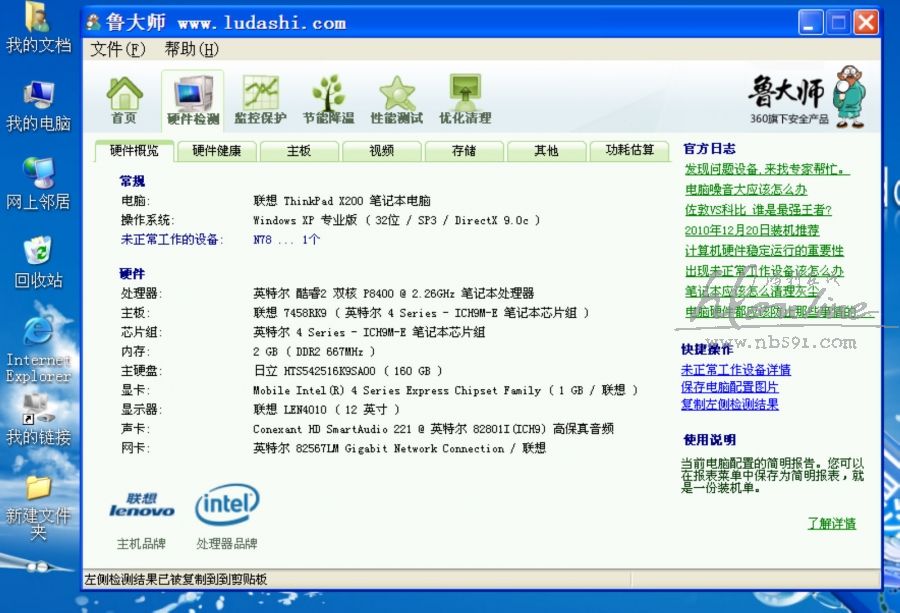Click the 显示器 联想 LEN4010 value
This screenshot has height=613, width=900.
[326, 409]
